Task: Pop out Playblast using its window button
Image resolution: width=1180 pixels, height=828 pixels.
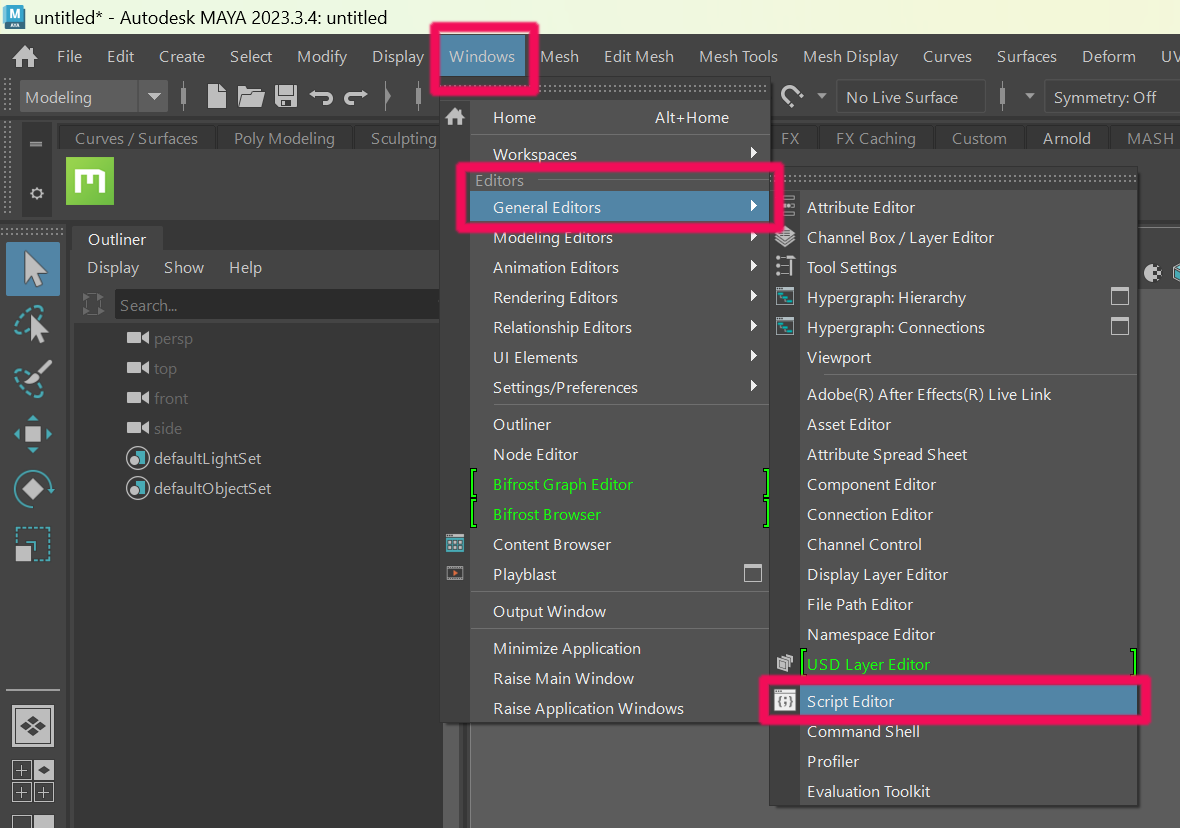Action: click(x=753, y=573)
